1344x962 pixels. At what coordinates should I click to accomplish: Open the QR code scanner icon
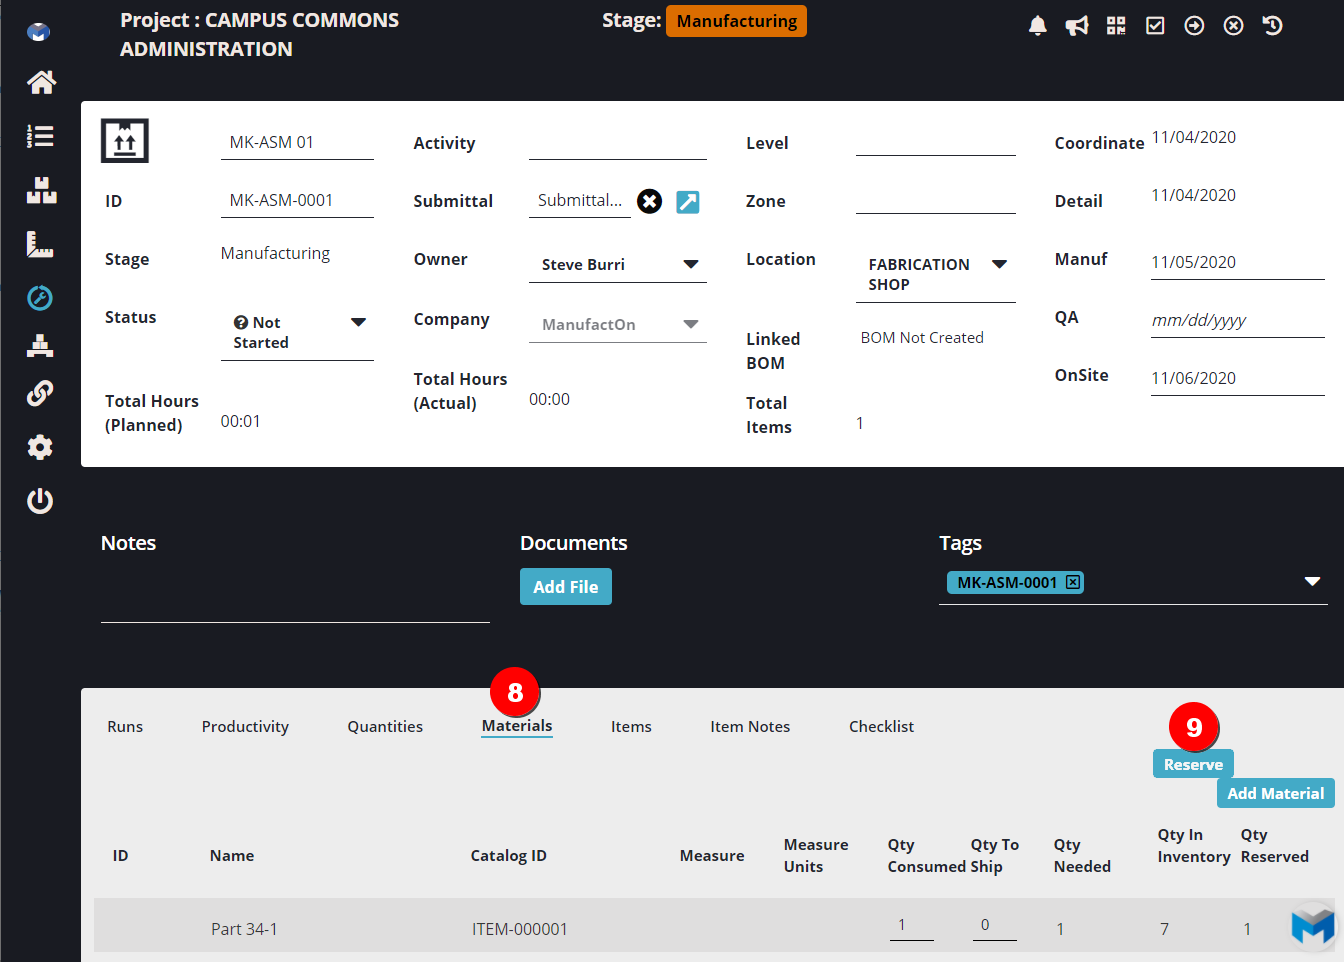(x=1115, y=25)
